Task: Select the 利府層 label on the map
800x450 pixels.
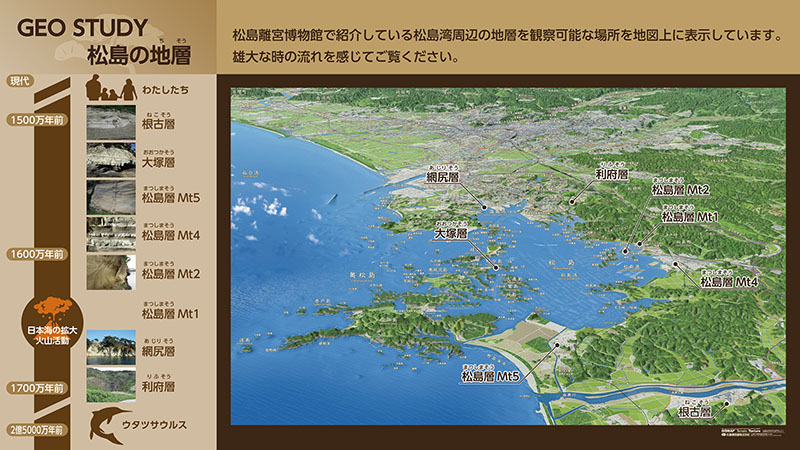Action: (x=609, y=174)
